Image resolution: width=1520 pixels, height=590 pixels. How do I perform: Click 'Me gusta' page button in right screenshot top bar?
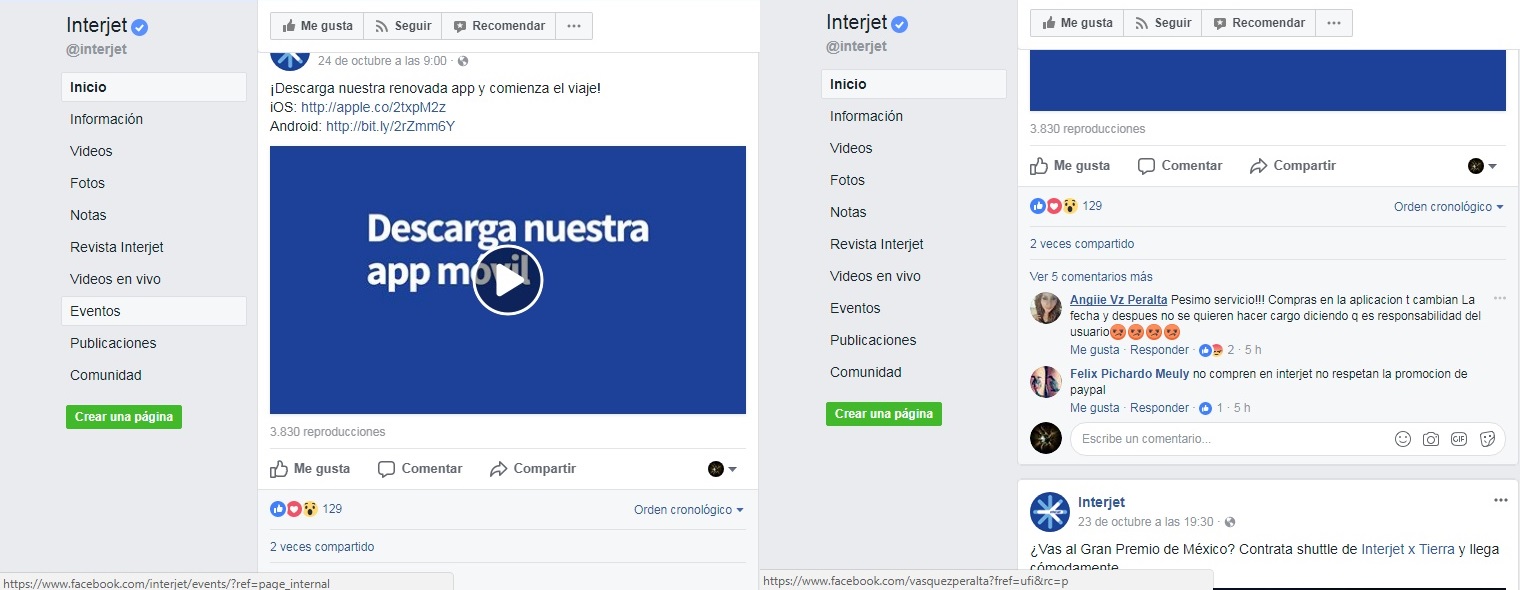click(1077, 23)
